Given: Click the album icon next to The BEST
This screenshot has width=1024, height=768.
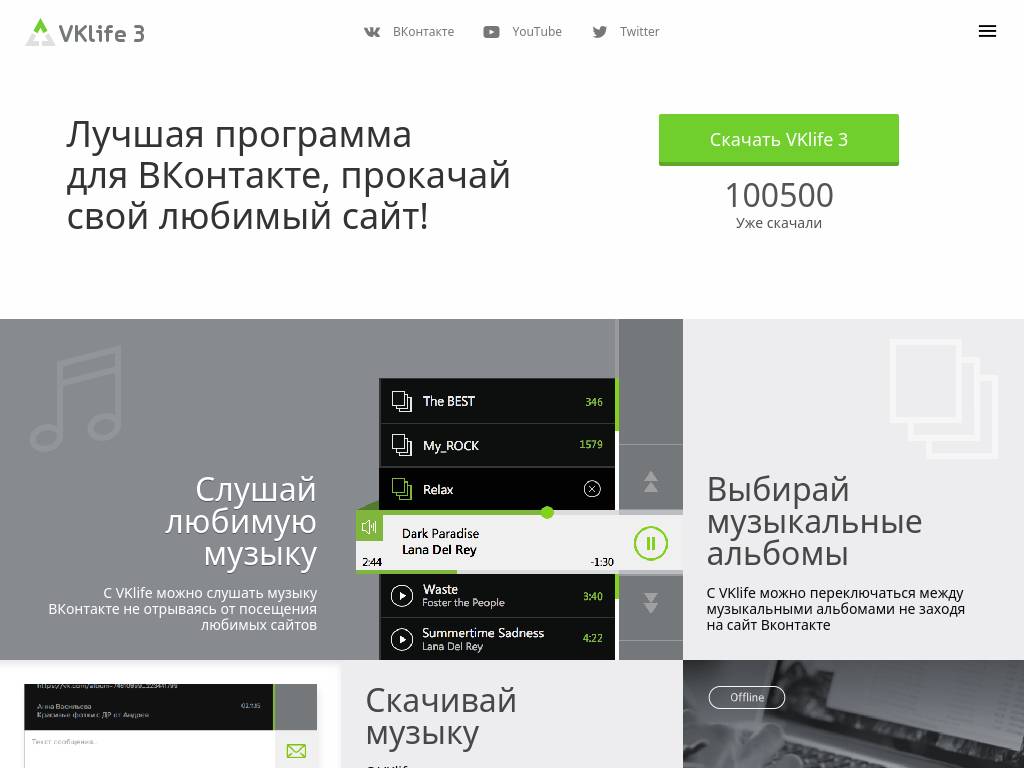Looking at the screenshot, I should 402,401.
